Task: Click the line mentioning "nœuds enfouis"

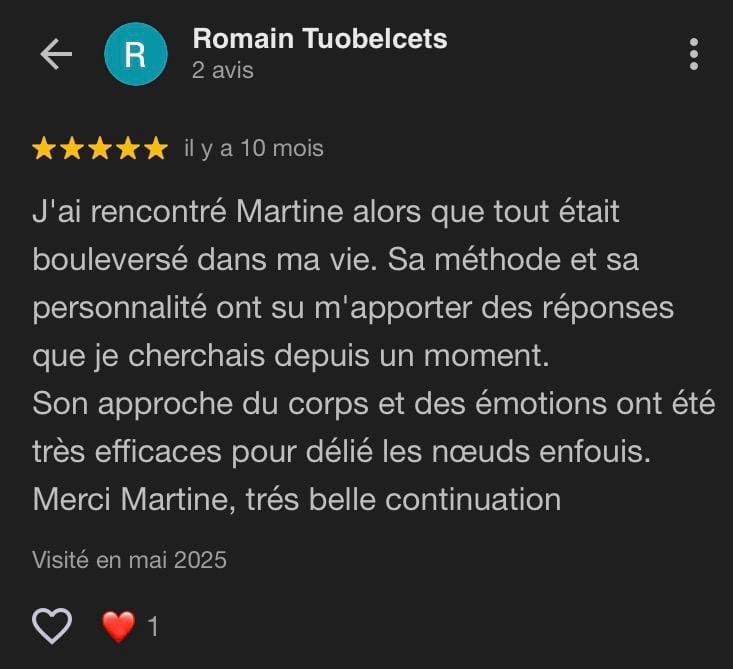Action: (342, 451)
